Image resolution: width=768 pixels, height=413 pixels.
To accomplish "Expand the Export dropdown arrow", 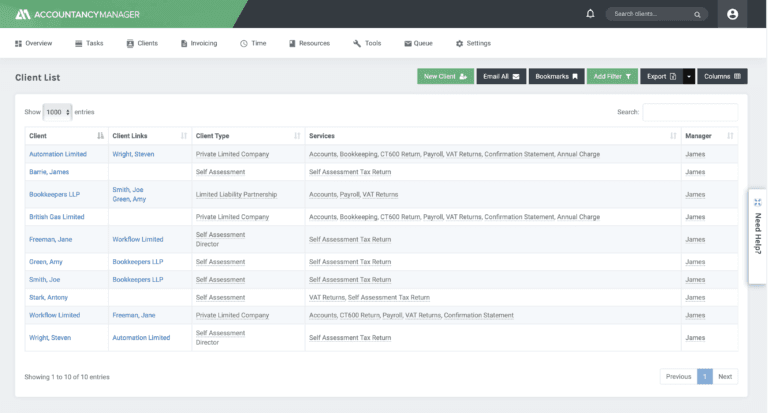I will [689, 76].
